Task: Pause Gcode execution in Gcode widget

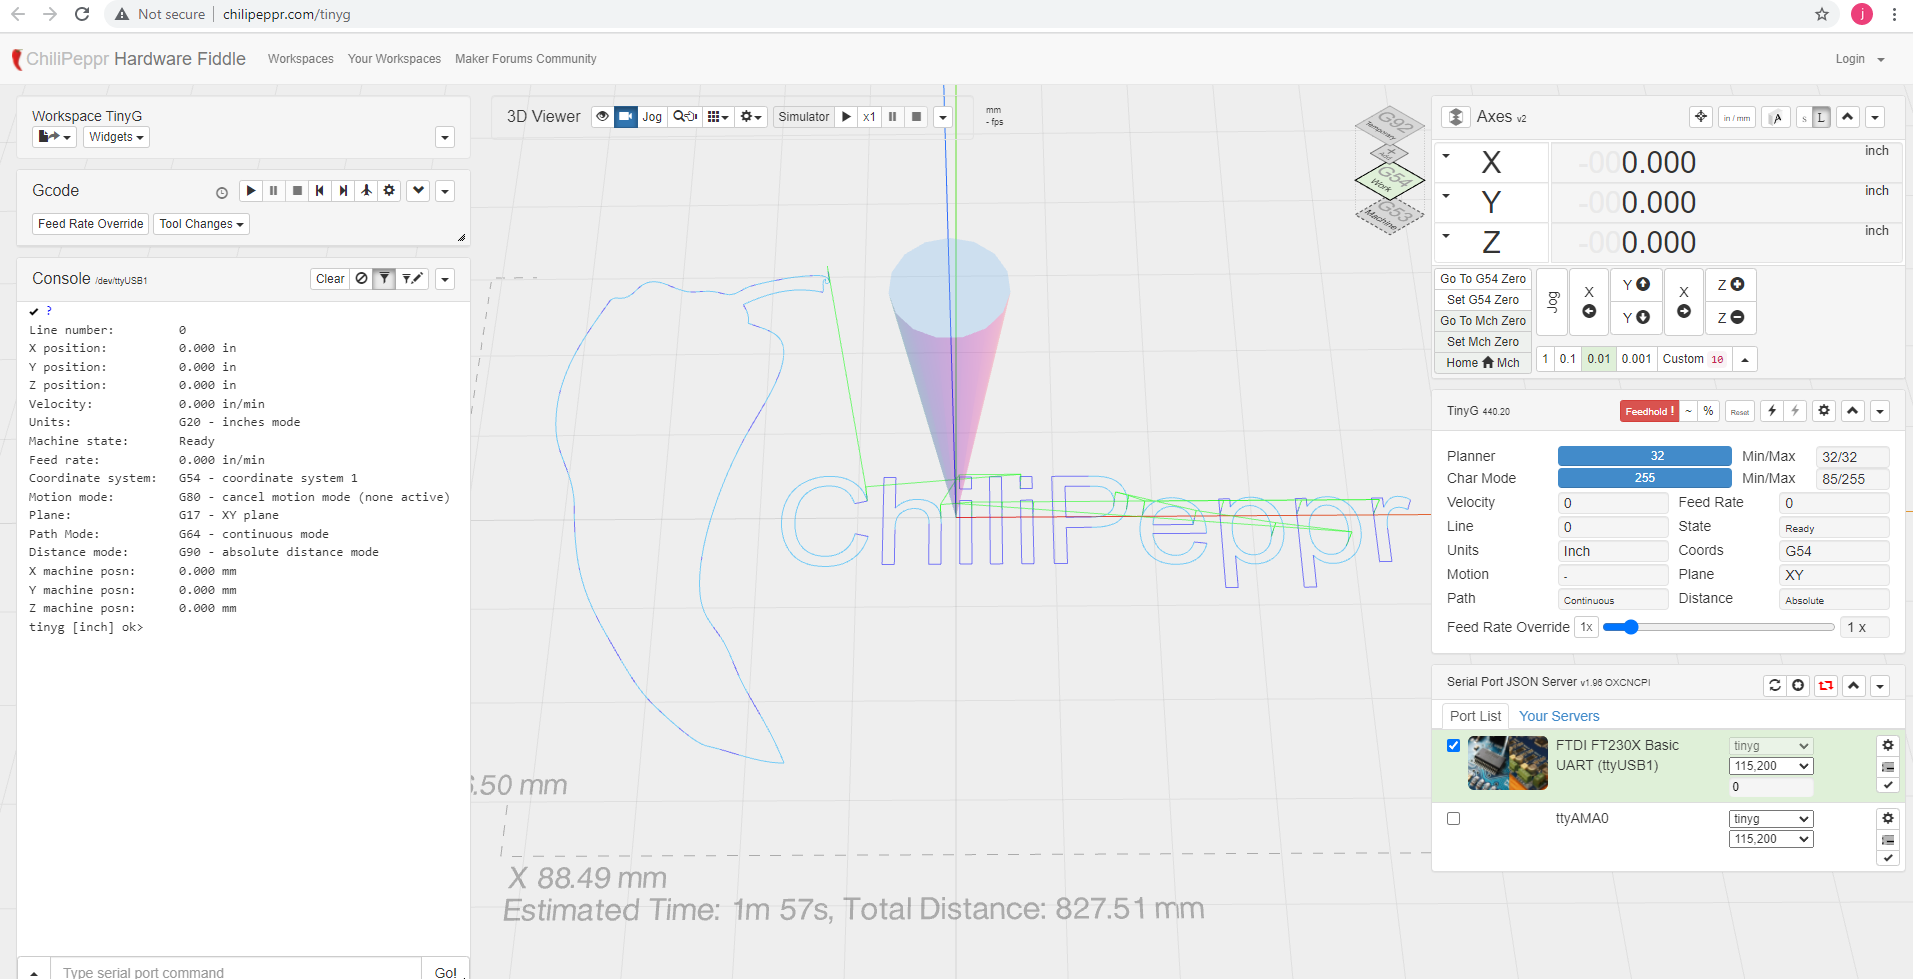Action: click(x=274, y=191)
